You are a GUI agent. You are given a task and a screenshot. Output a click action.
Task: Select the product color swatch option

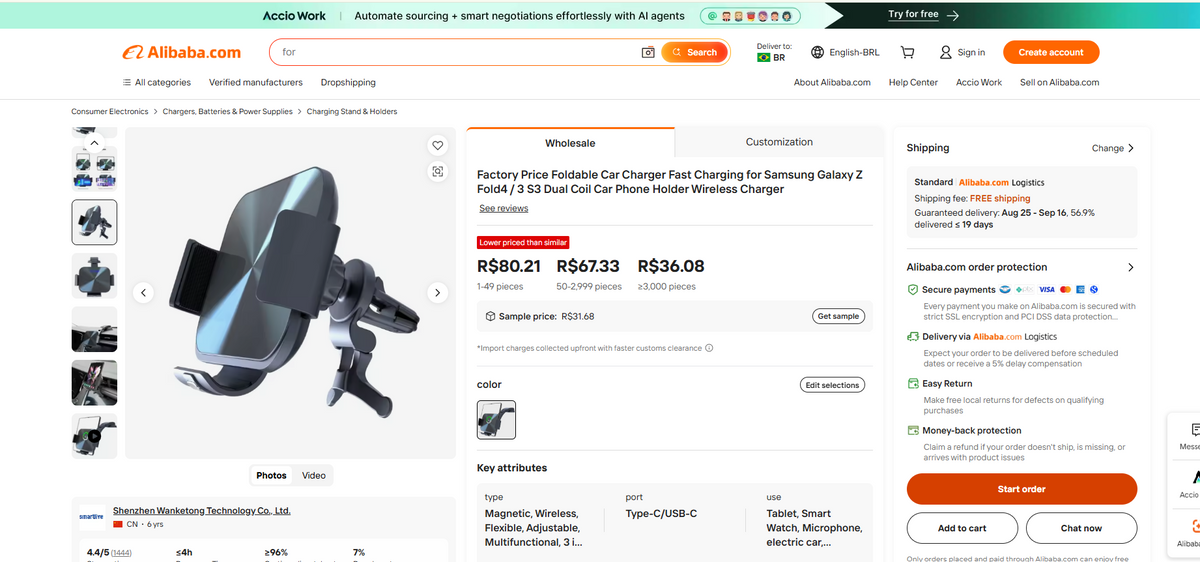[496, 420]
